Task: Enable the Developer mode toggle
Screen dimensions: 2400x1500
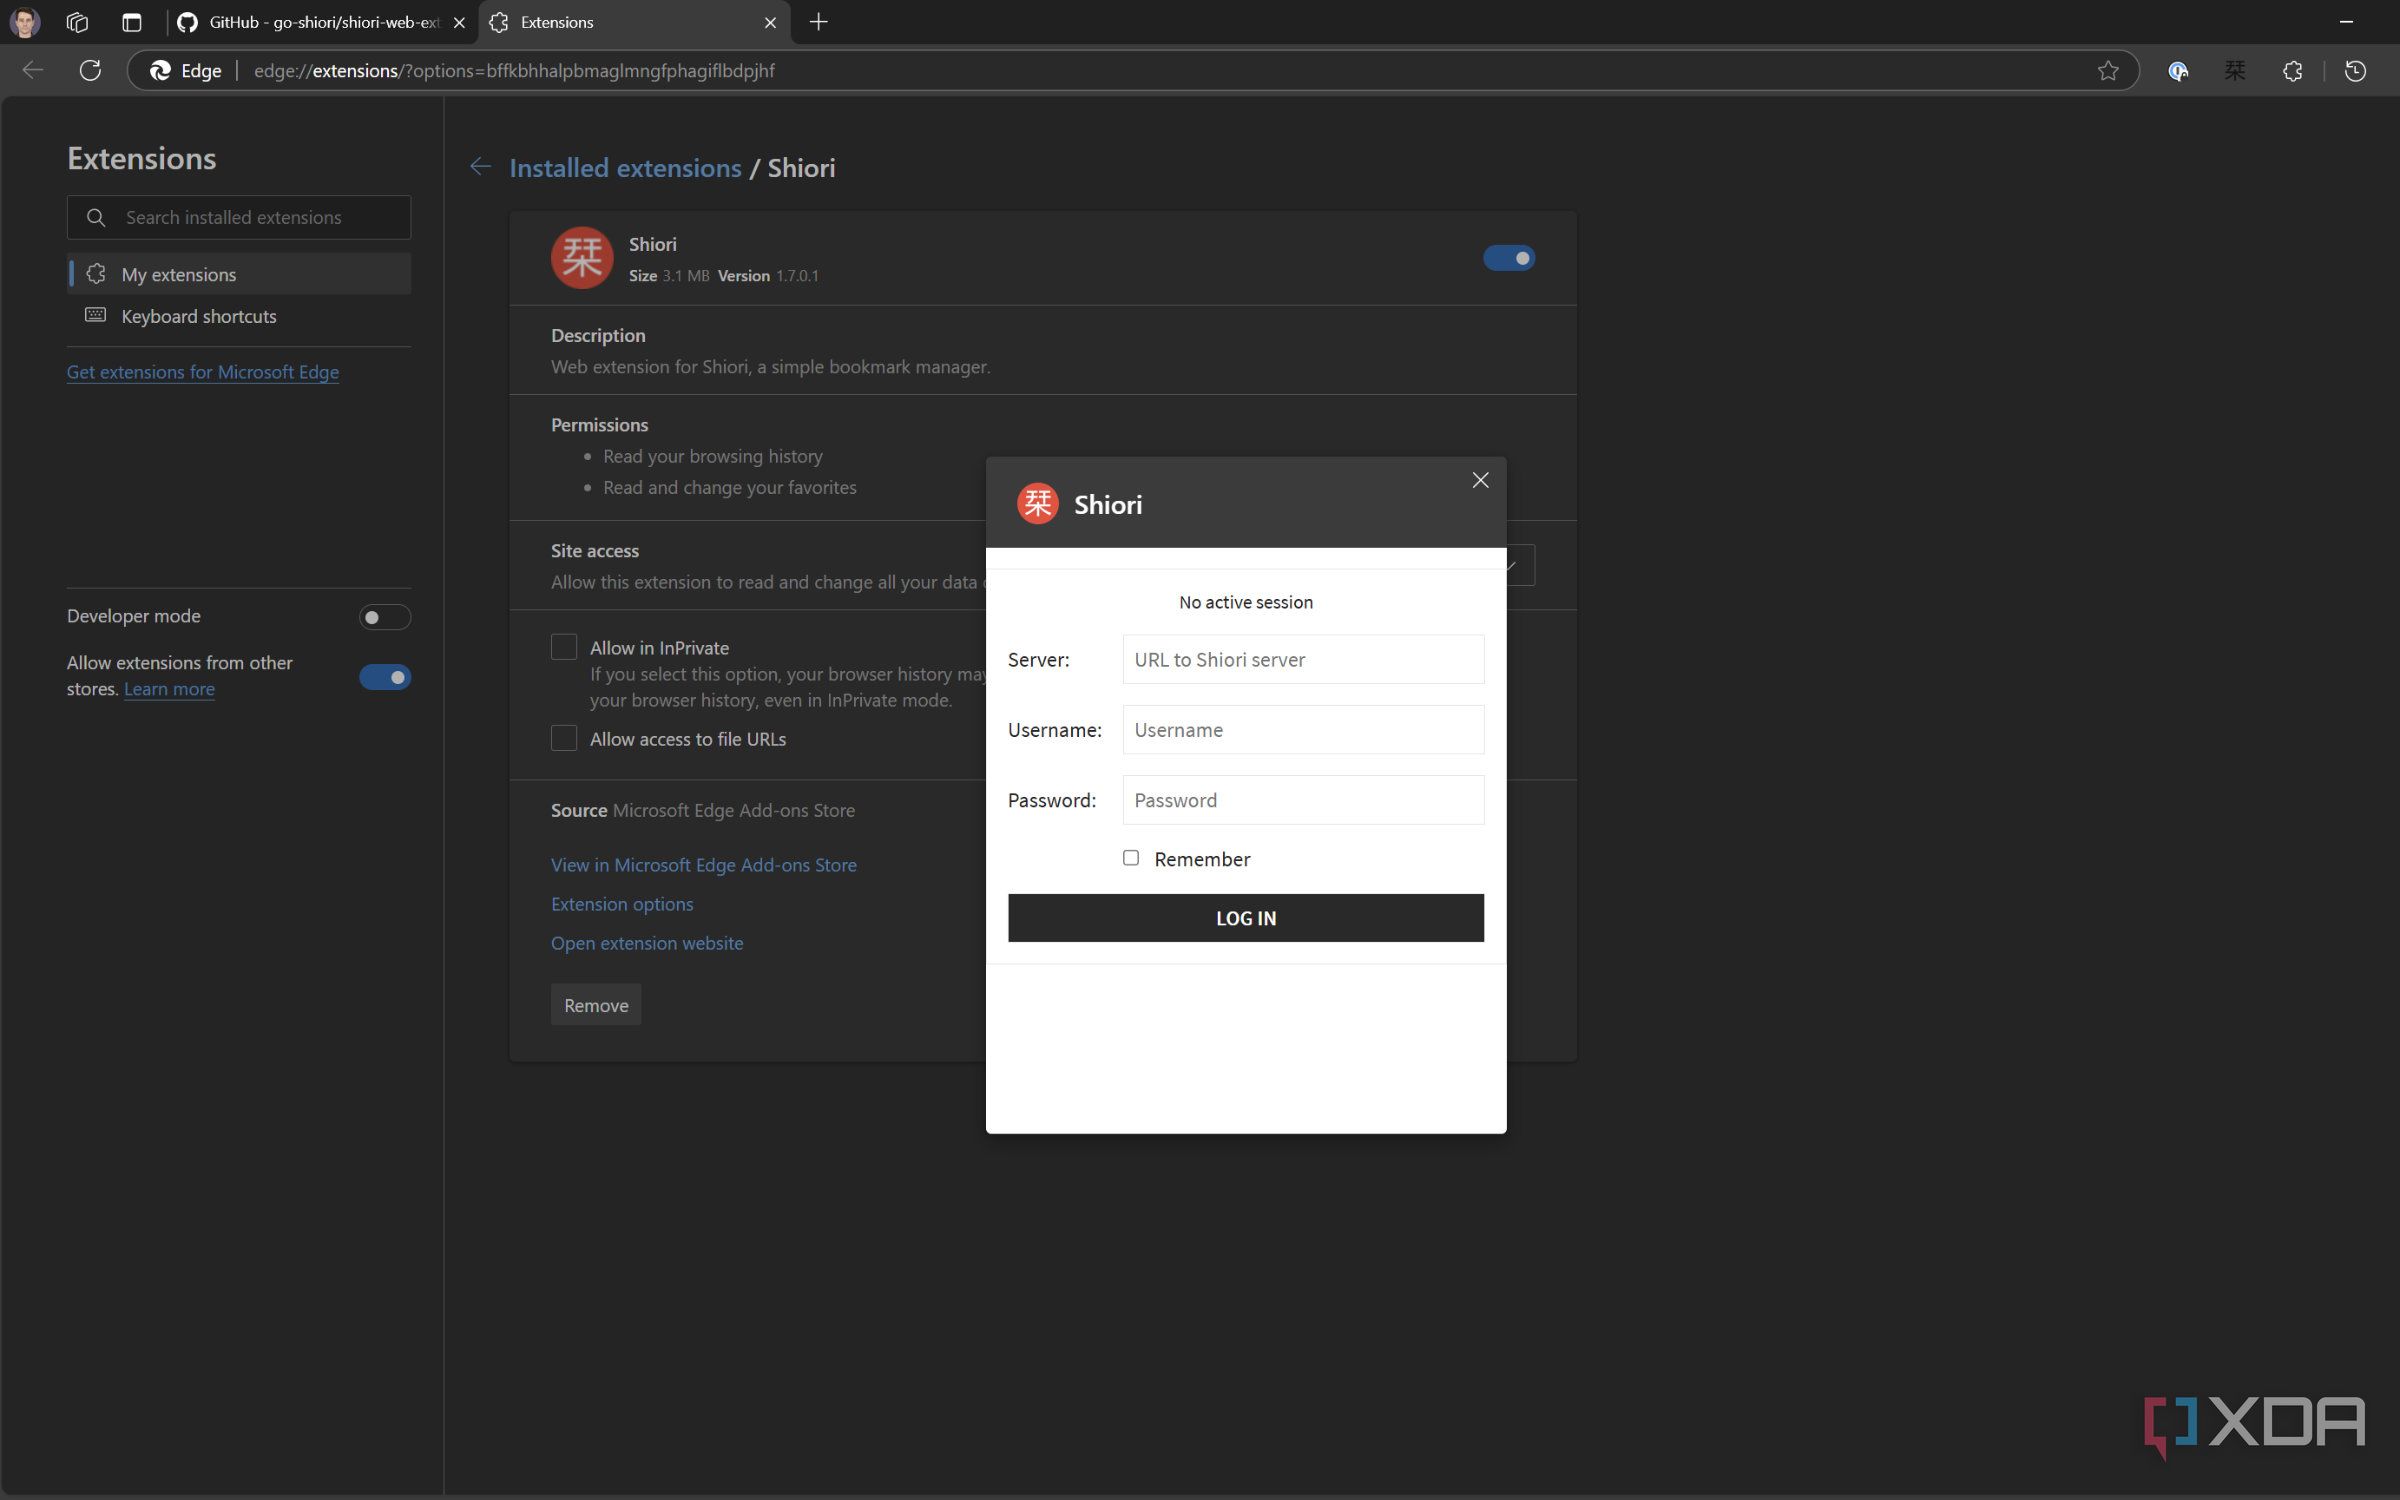Action: click(384, 617)
